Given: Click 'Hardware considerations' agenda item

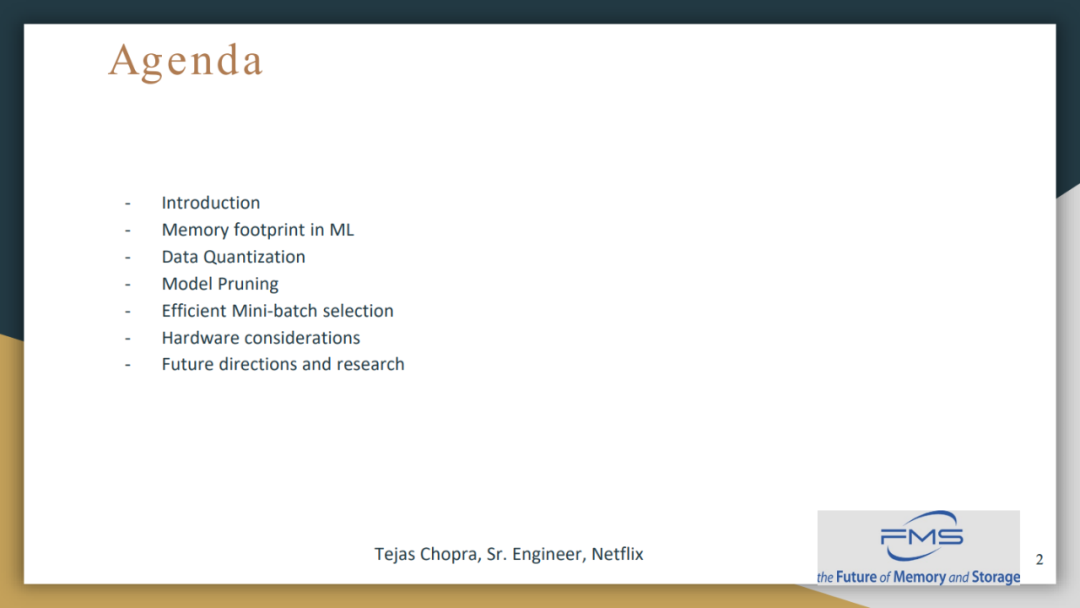Looking at the screenshot, I should 260,337.
